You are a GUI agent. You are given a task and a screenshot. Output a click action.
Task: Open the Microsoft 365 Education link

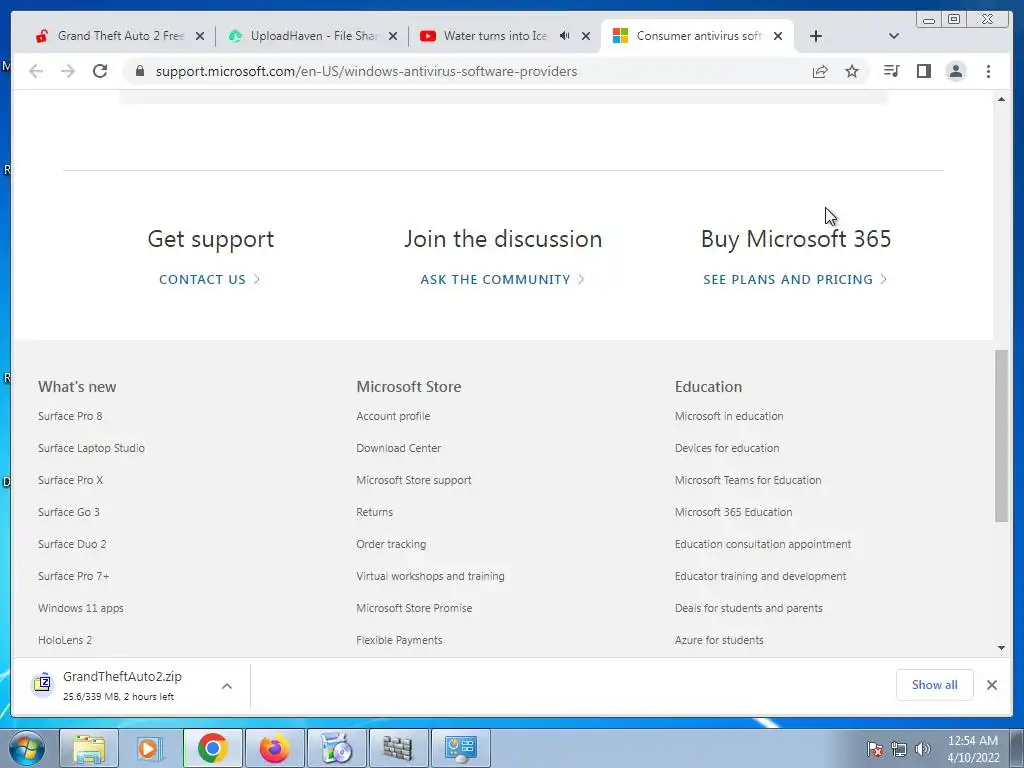click(733, 512)
